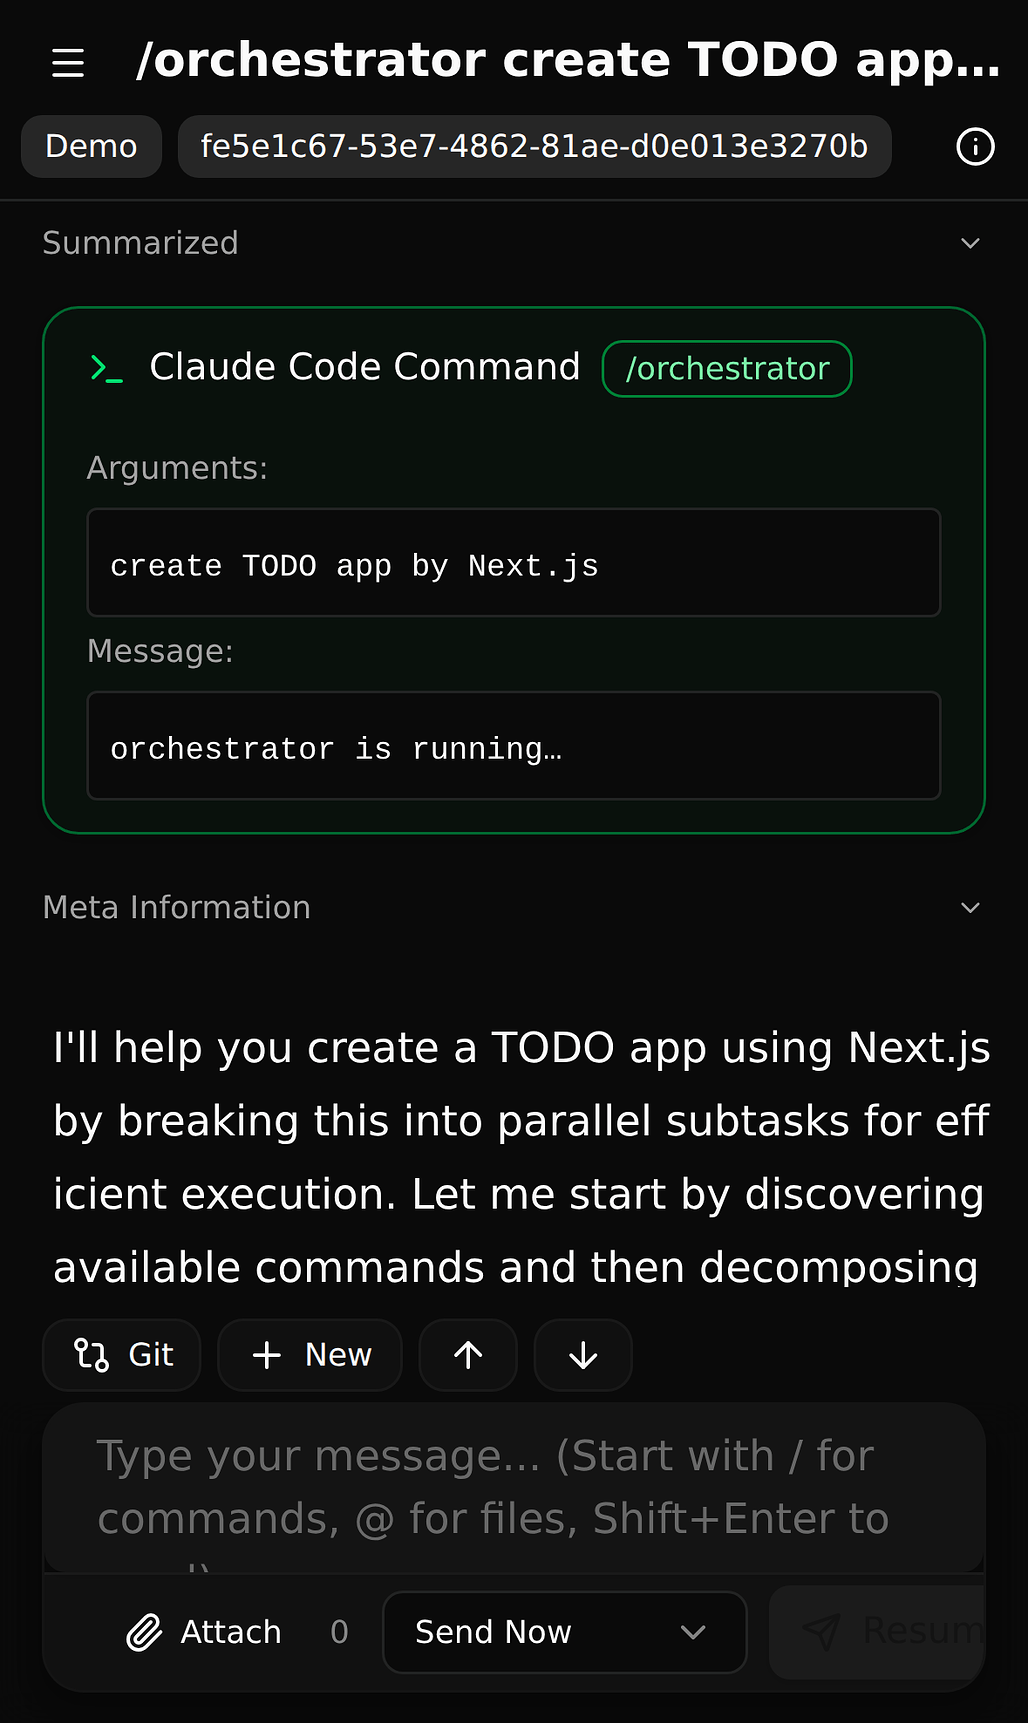
Task: Click the session ID badge
Action: pos(534,147)
